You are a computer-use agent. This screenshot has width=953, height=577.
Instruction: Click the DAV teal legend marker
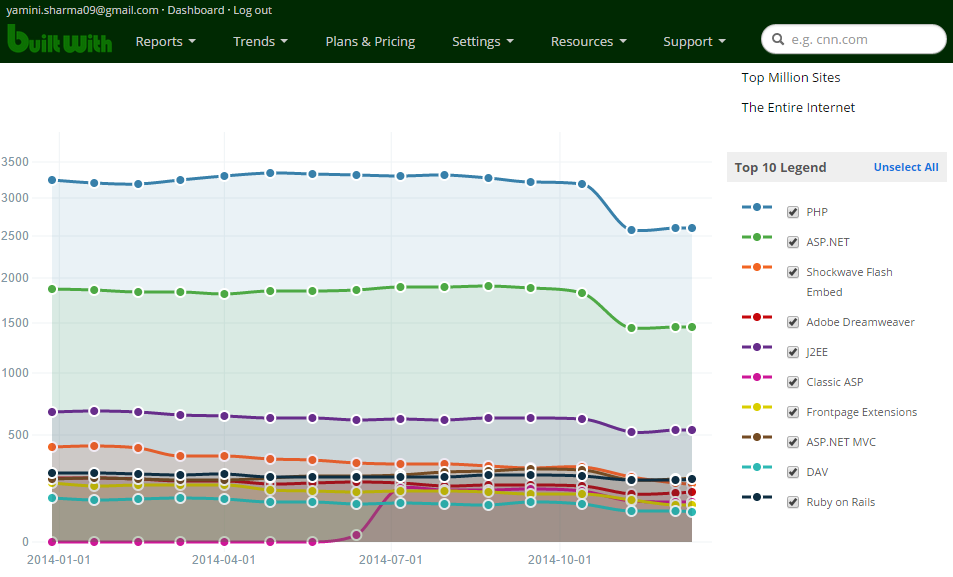(x=757, y=467)
